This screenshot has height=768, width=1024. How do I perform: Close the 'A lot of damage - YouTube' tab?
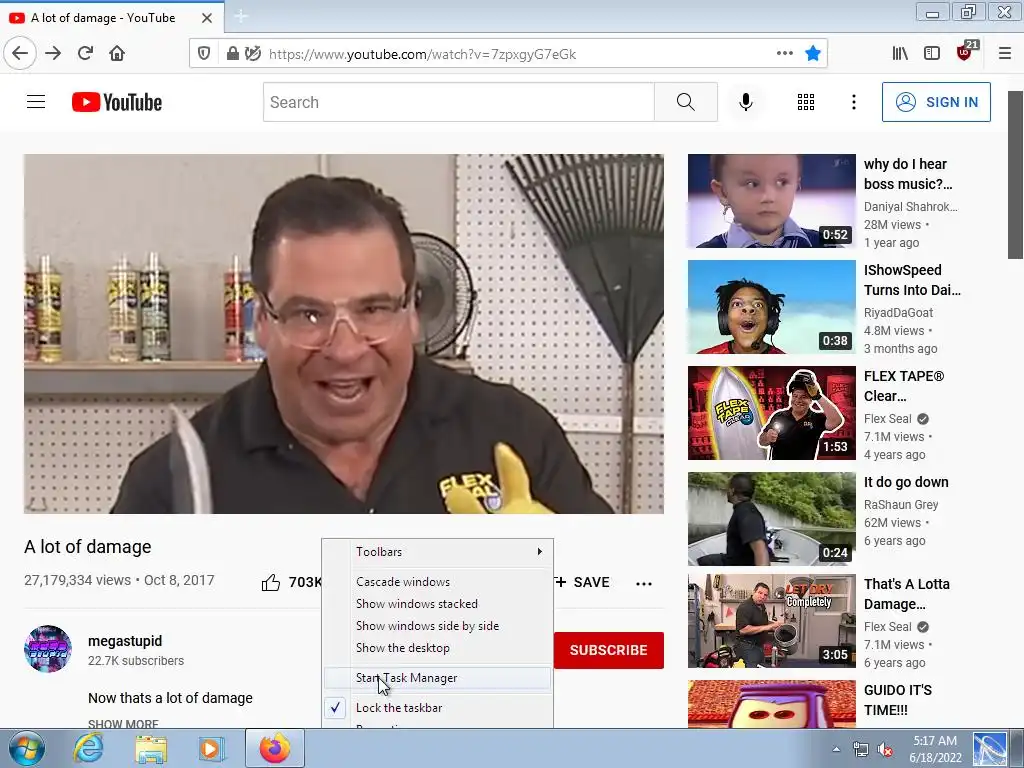pos(207,18)
